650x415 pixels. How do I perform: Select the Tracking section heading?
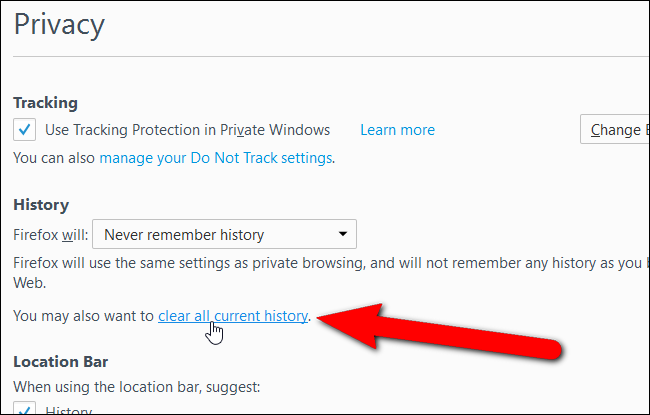click(x=45, y=103)
